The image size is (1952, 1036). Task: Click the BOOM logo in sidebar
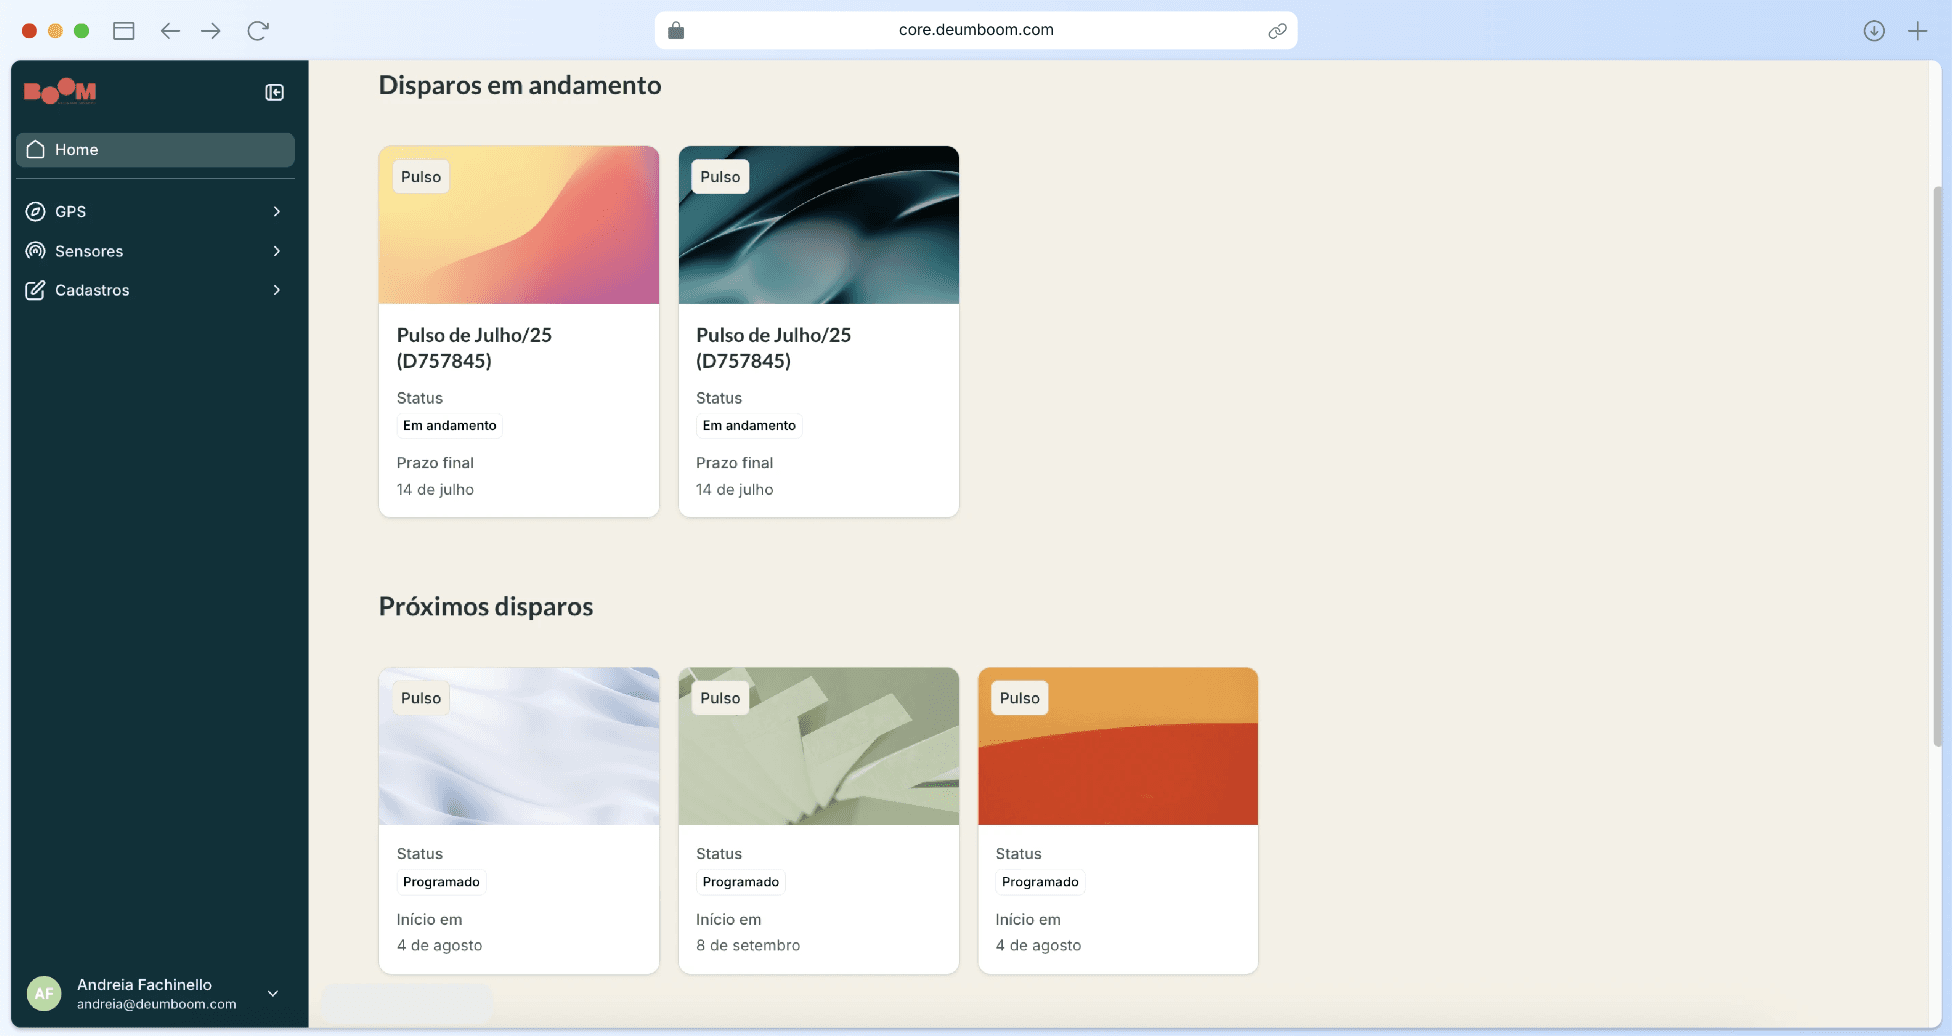point(60,91)
